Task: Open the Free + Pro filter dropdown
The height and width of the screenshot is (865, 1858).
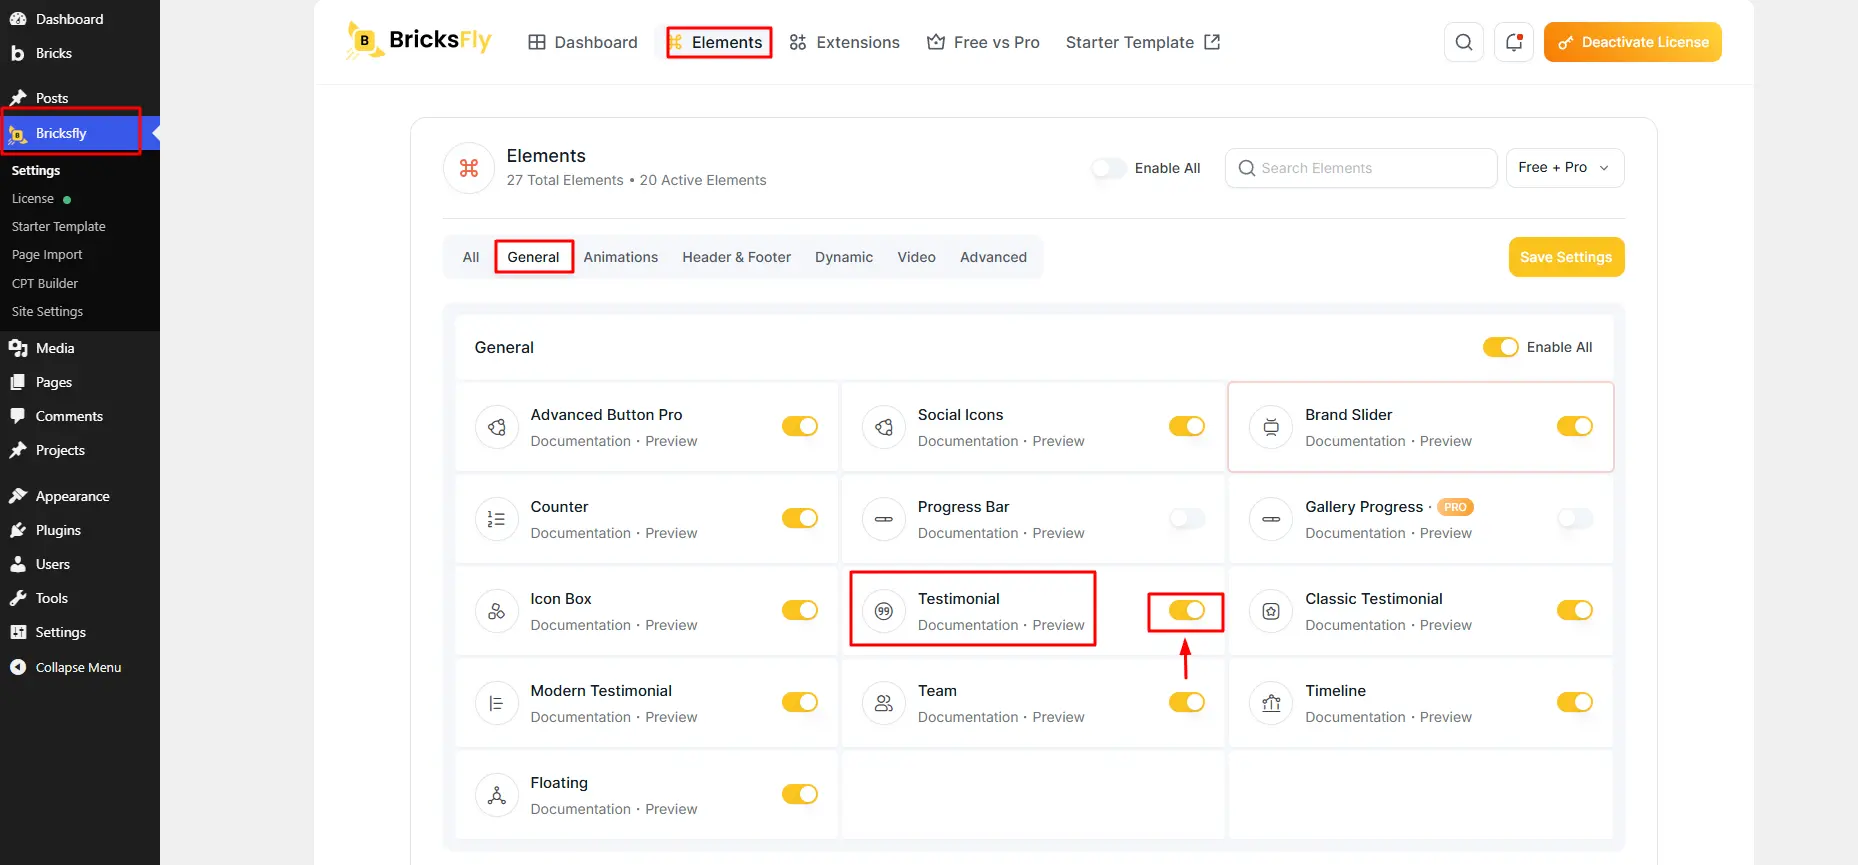Action: (x=1565, y=168)
